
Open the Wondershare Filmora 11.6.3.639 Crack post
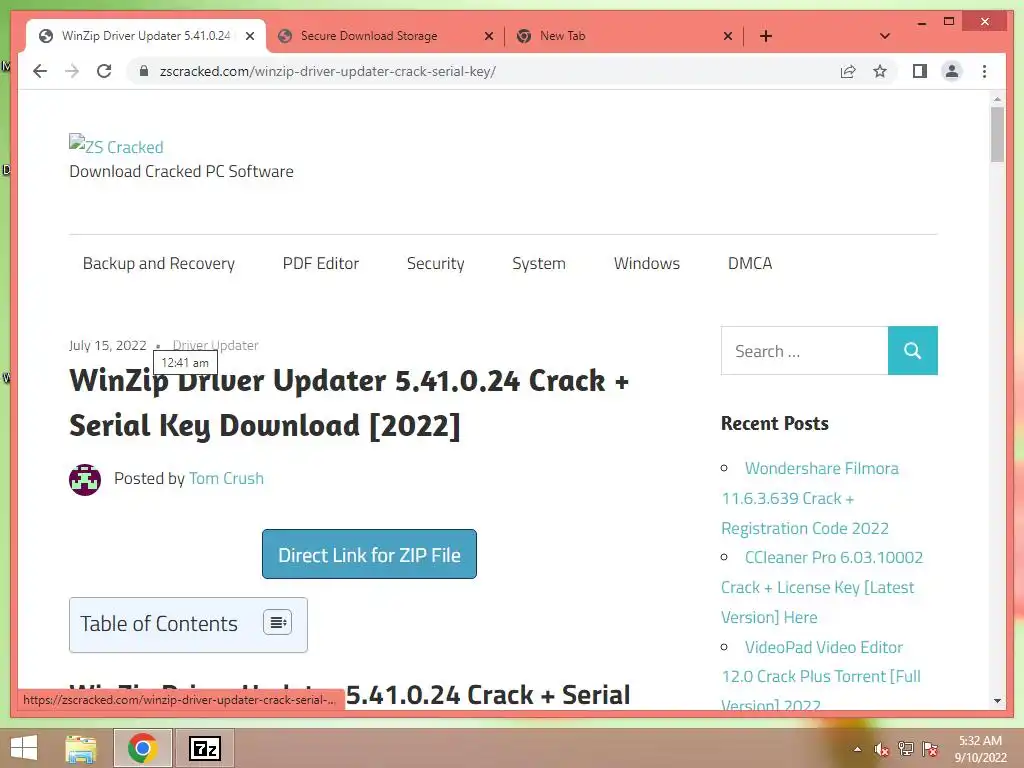[x=810, y=498]
